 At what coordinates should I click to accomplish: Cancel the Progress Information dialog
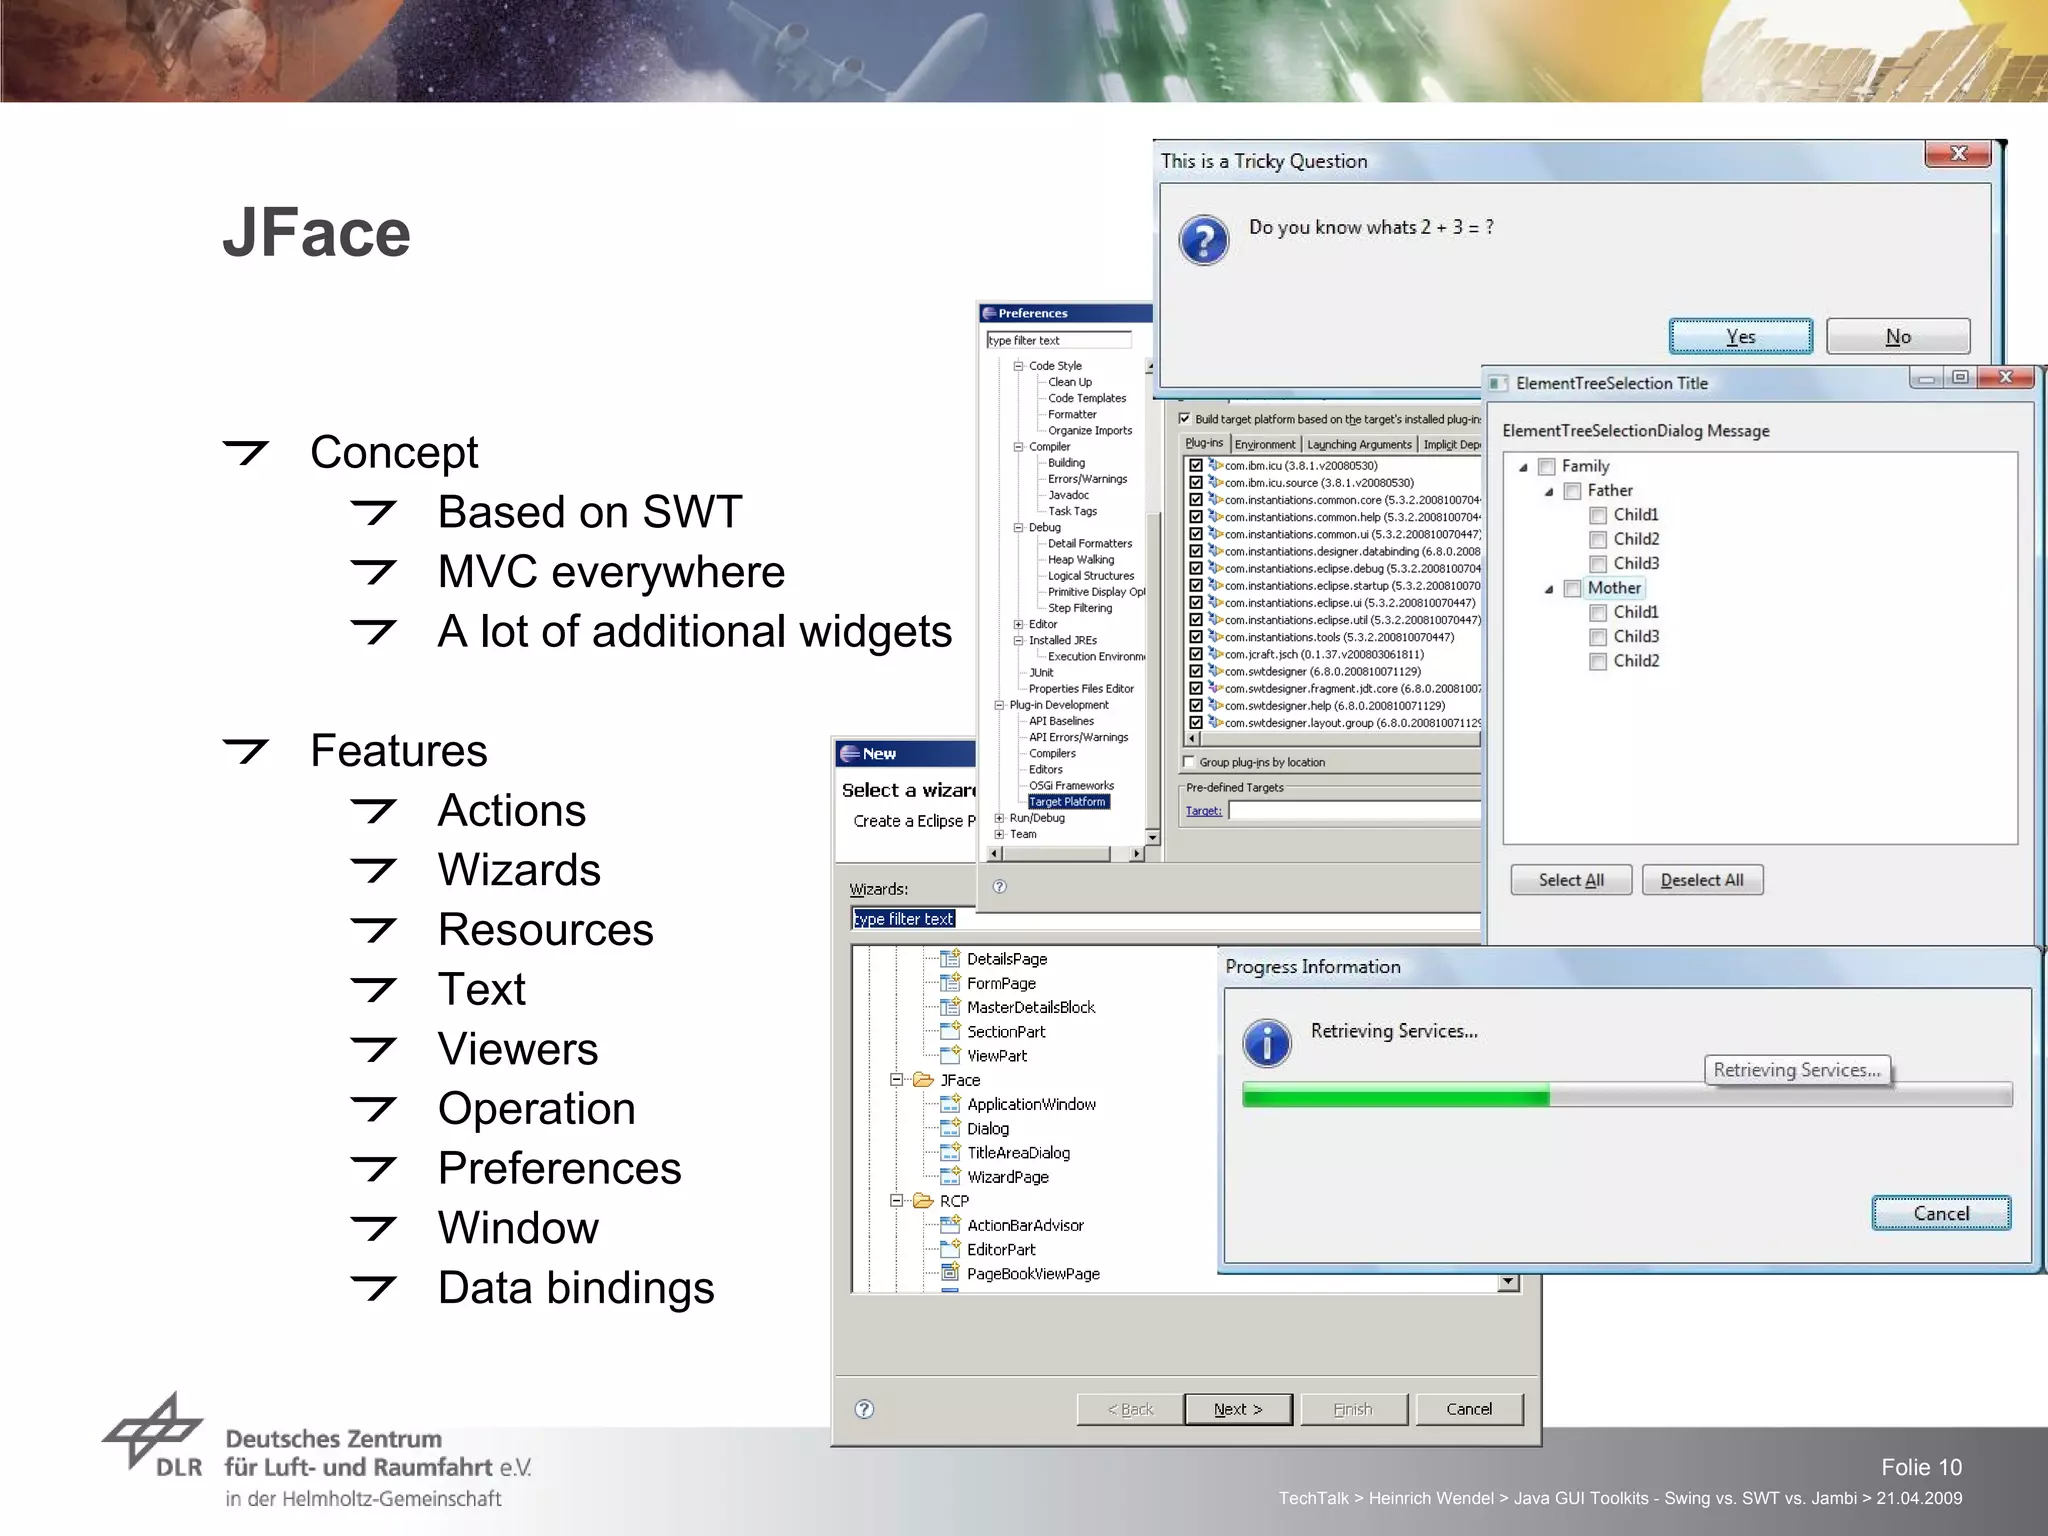click(x=1941, y=1213)
